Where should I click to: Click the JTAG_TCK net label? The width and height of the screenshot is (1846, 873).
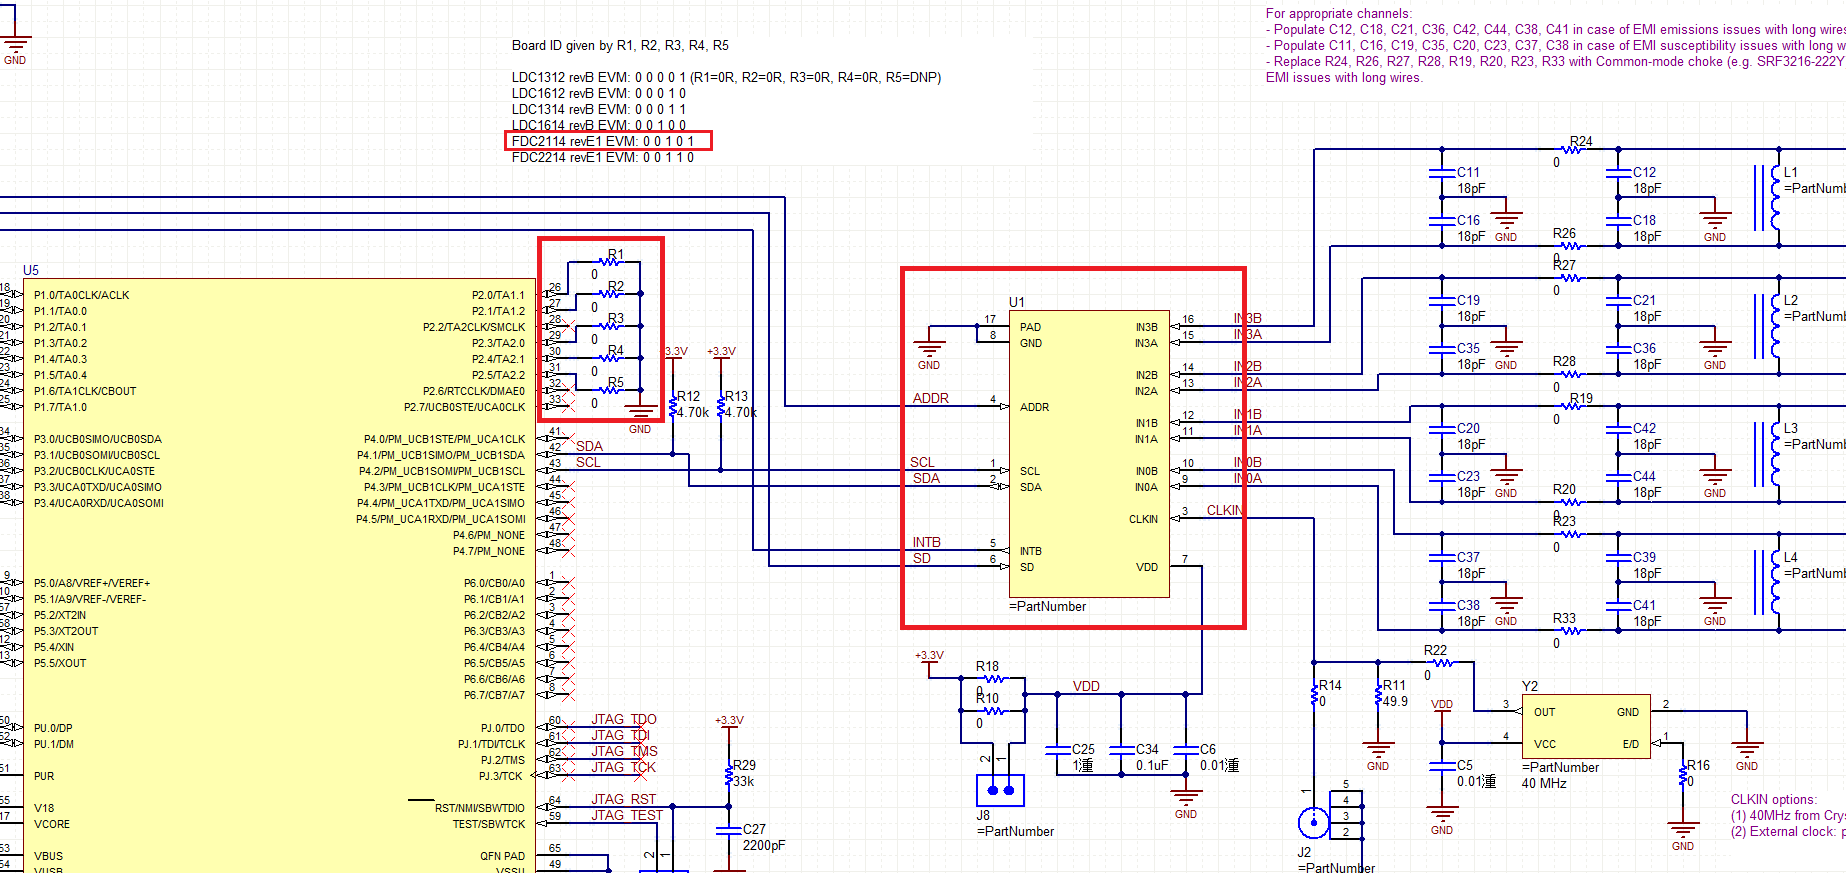[x=623, y=767]
